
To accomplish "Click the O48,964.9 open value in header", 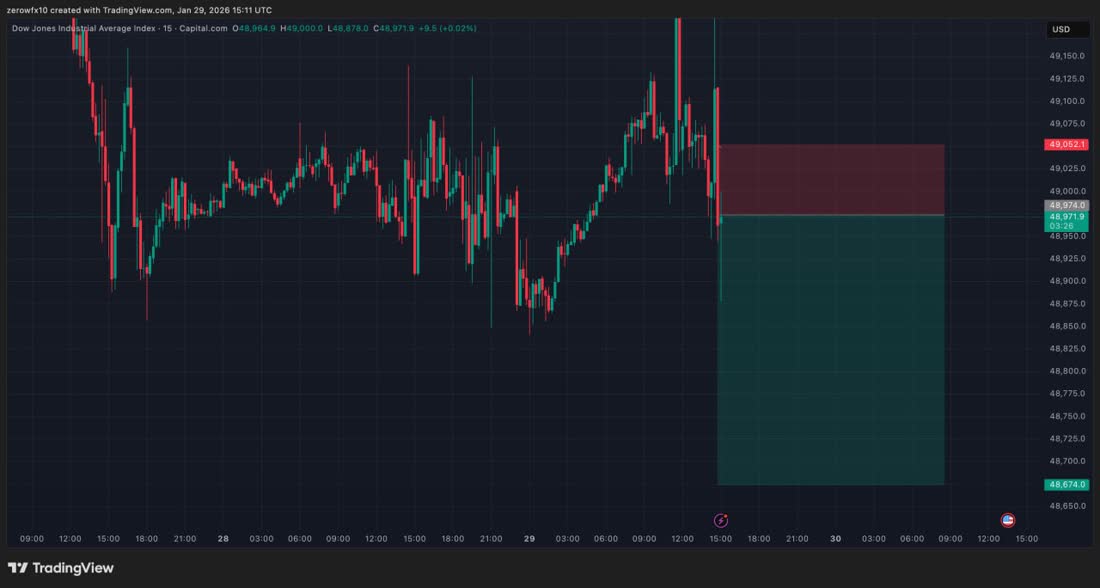I will (254, 29).
